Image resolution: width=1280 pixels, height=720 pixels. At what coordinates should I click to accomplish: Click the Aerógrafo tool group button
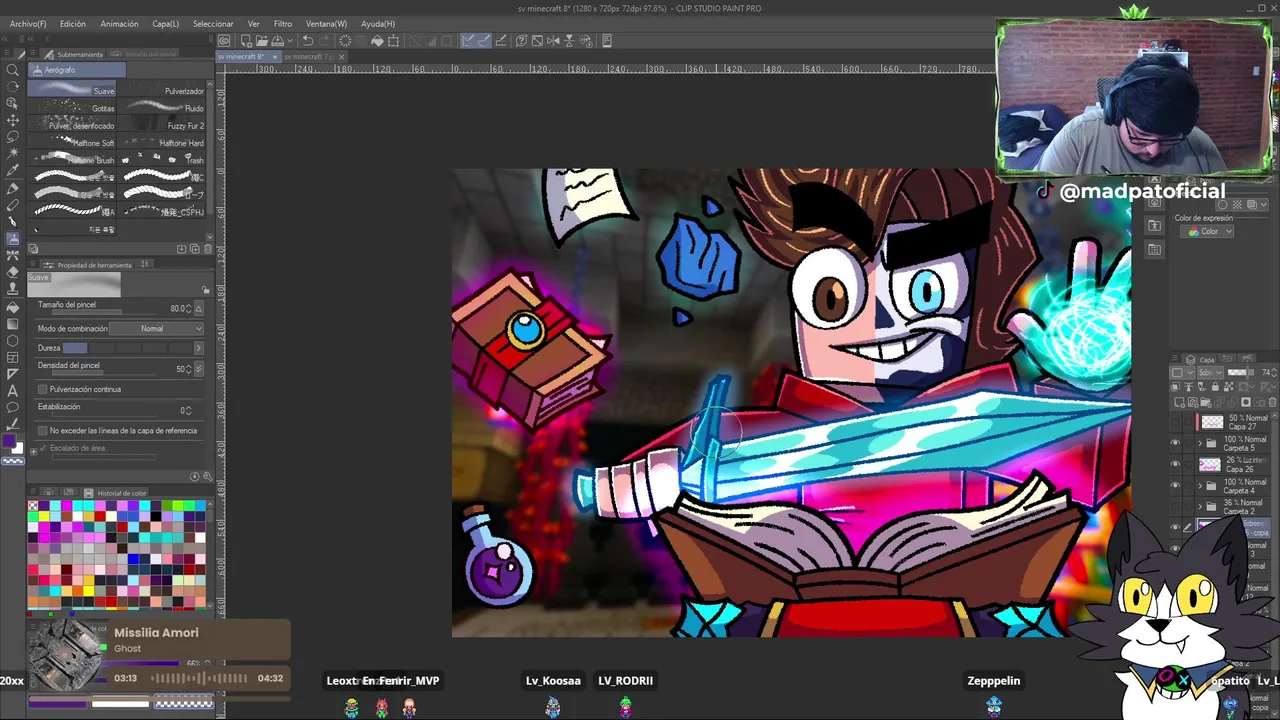77,70
